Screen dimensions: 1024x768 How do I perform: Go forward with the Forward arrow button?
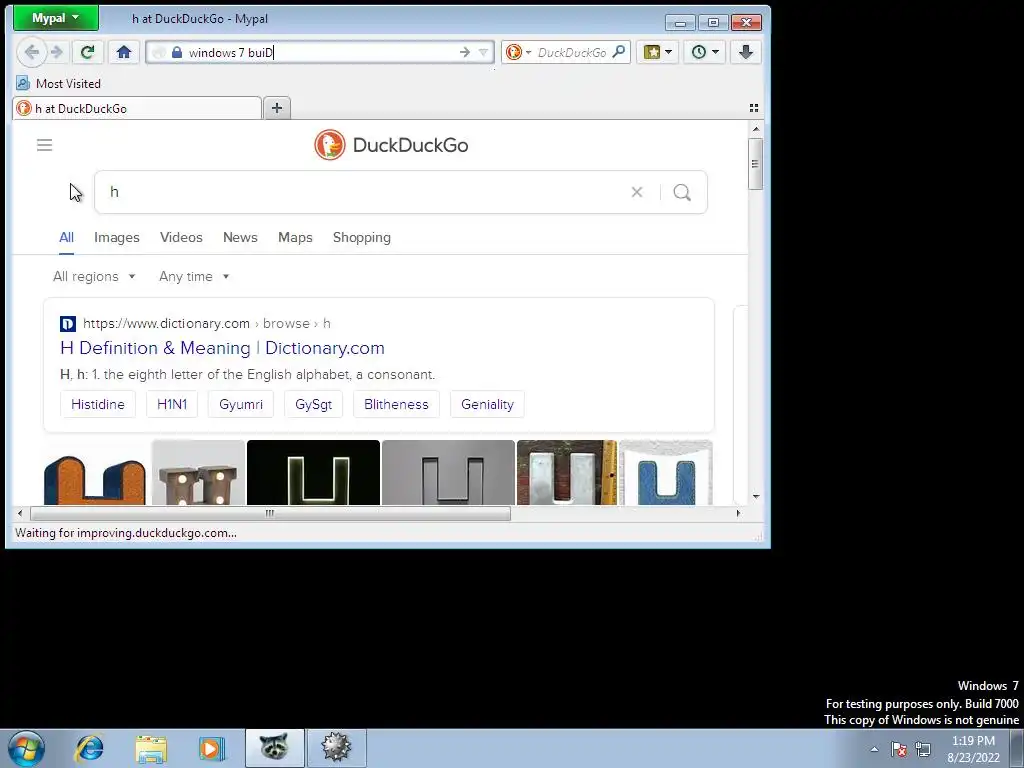coord(57,52)
